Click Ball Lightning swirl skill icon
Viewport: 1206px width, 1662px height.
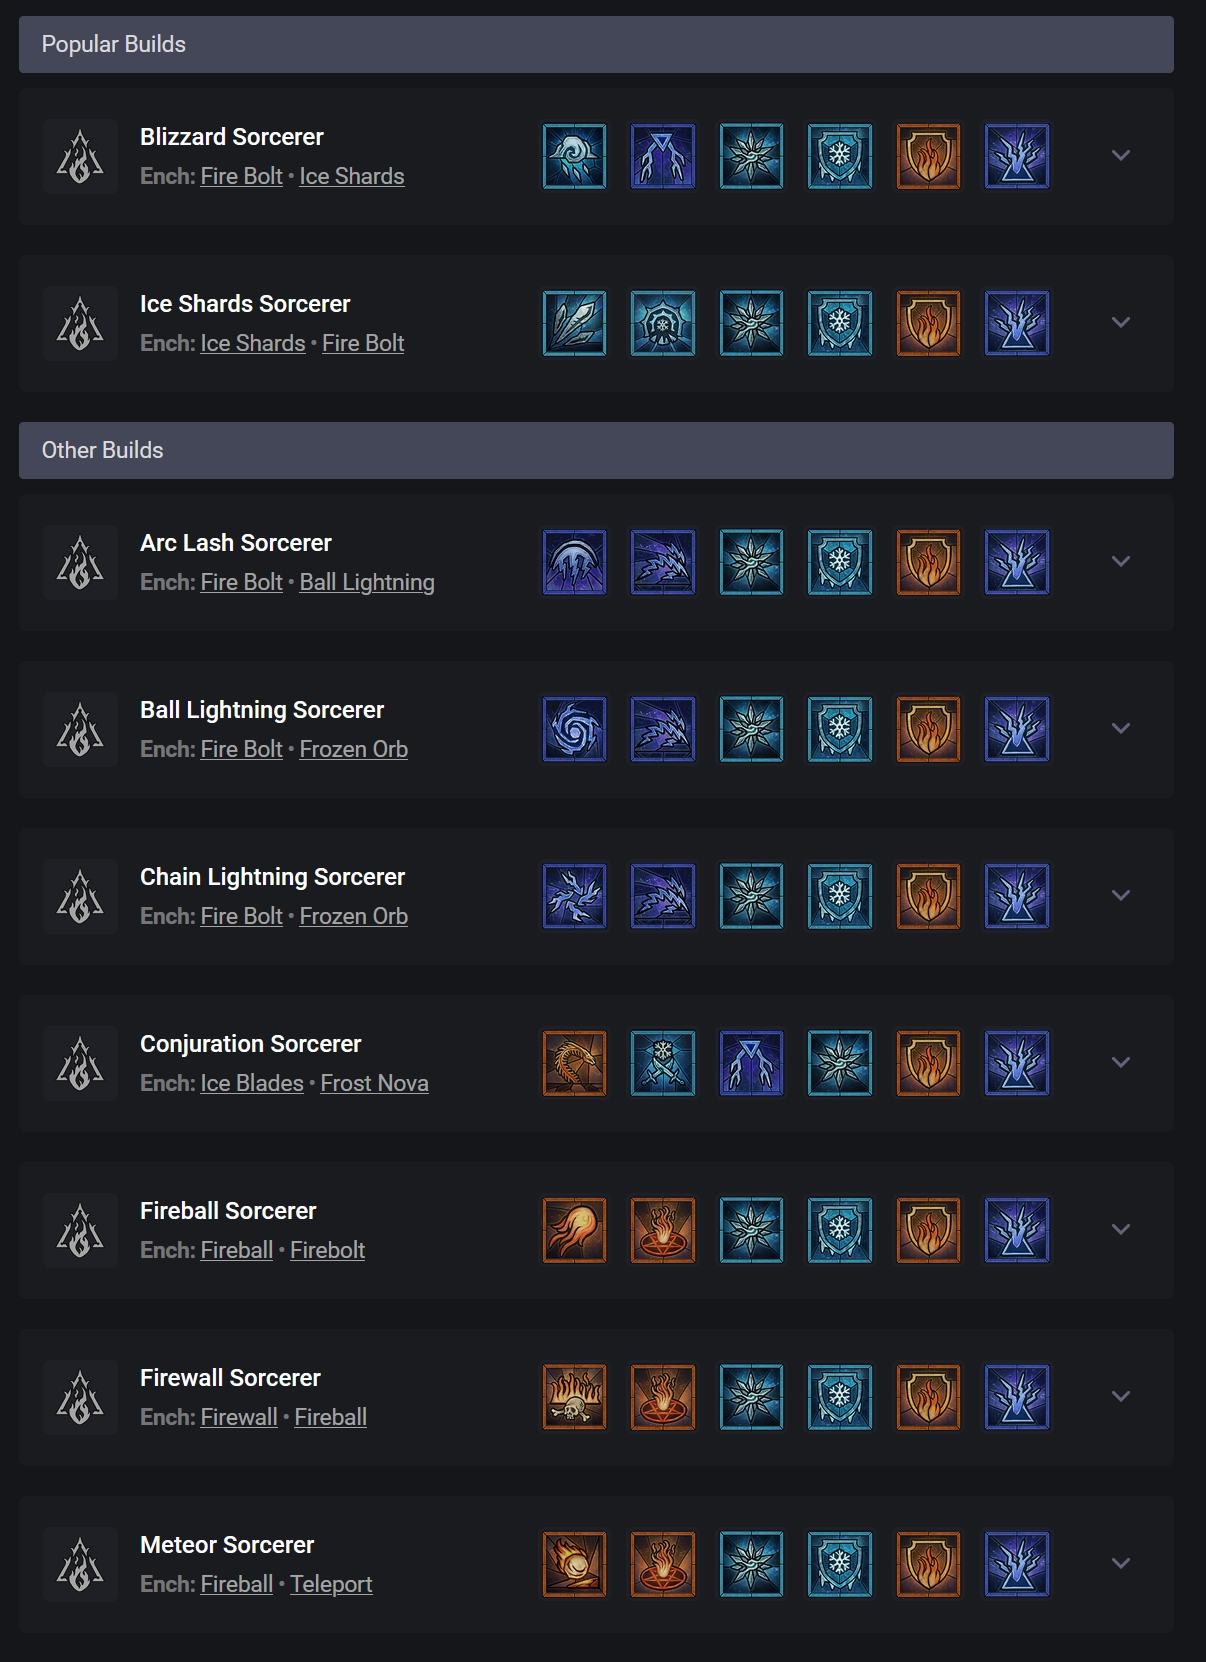[574, 729]
